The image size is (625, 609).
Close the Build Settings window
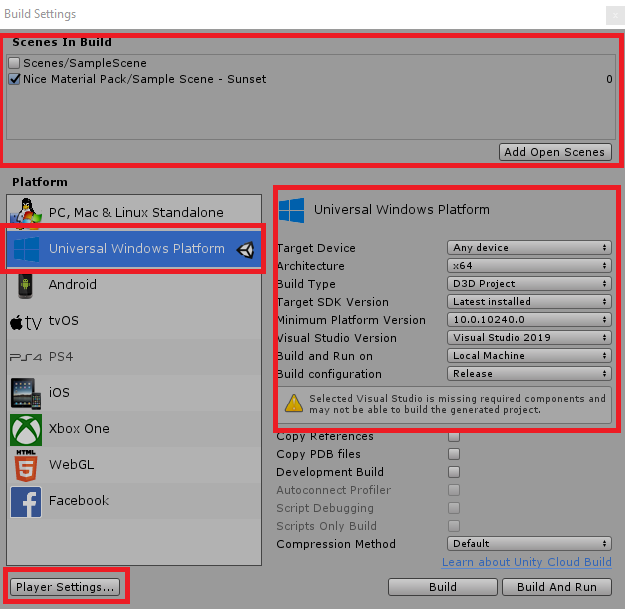pyautogui.click(x=615, y=16)
